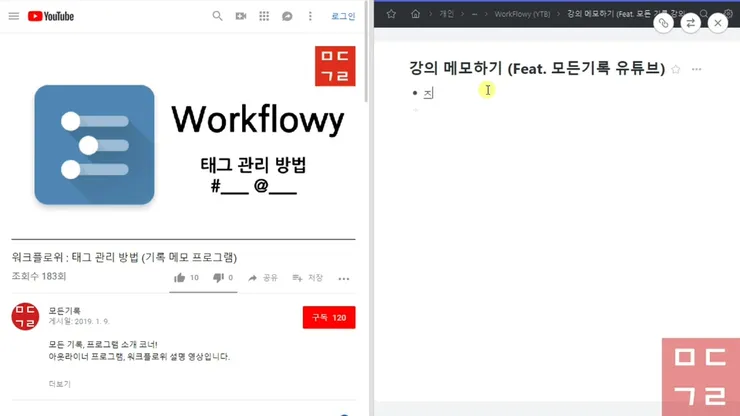Open ellipsis menu next to page title
The width and height of the screenshot is (740, 416).
point(697,69)
